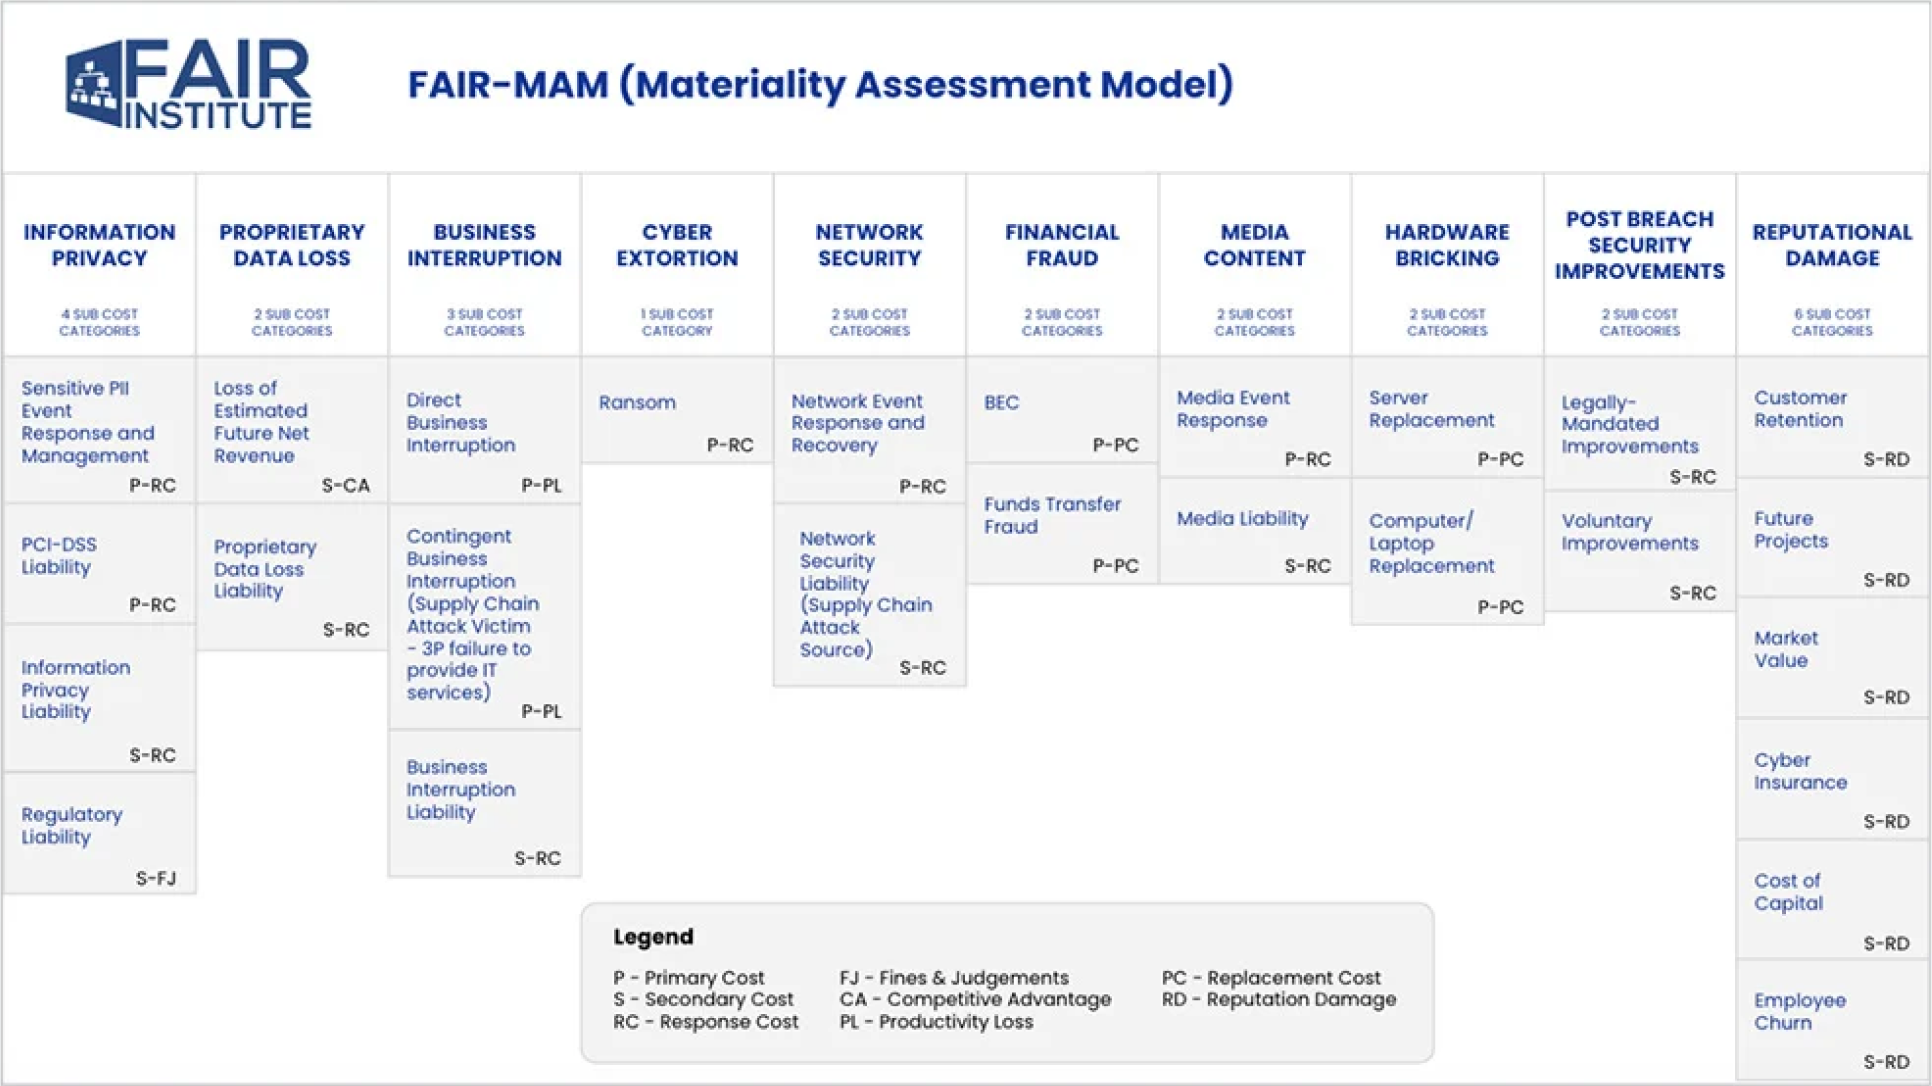The width and height of the screenshot is (1932, 1086).
Task: Click Loss of Estimated Future Net Revenue
Action: coord(291,428)
